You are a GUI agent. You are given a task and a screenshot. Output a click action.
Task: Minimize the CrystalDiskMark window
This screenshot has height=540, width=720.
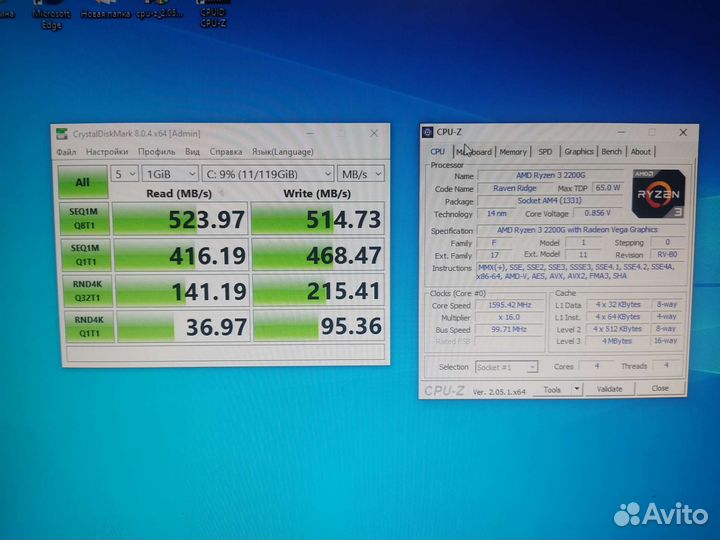coord(311,133)
